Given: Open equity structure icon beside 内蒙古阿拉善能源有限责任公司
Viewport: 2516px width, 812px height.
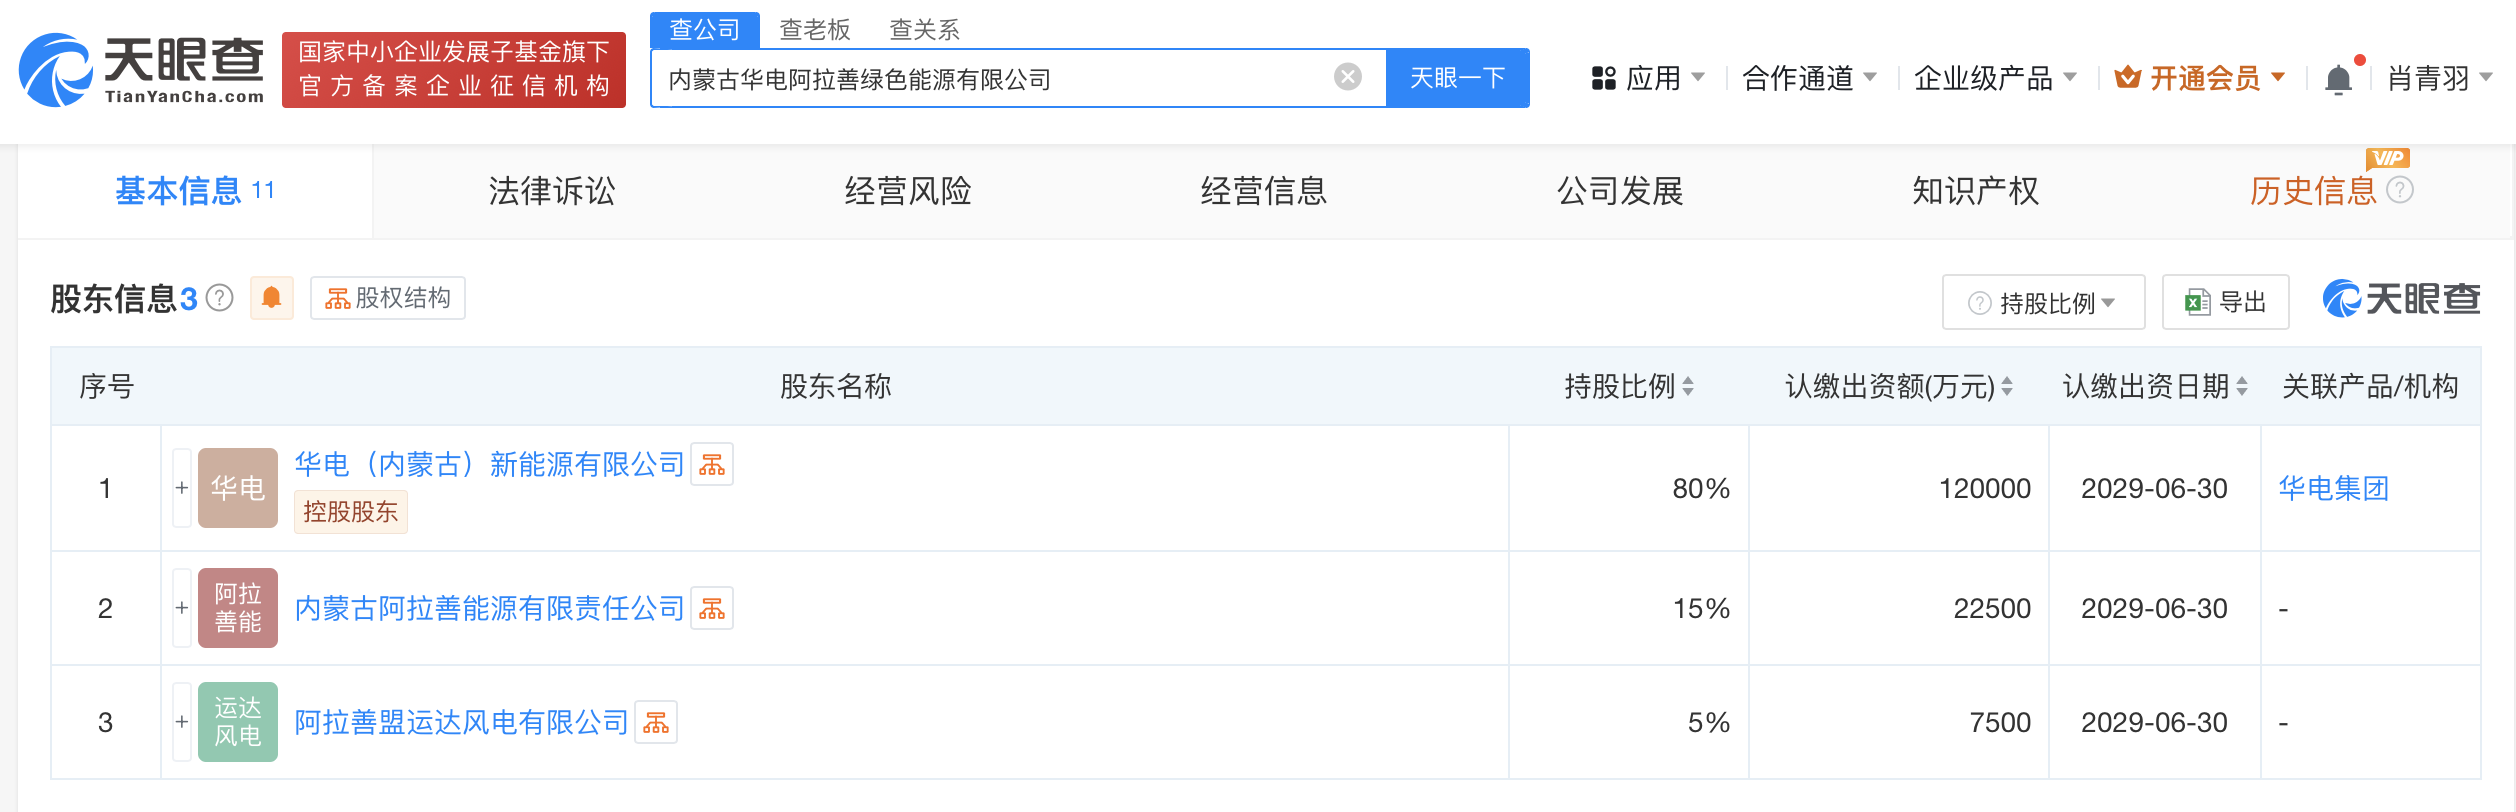Looking at the screenshot, I should pyautogui.click(x=712, y=608).
